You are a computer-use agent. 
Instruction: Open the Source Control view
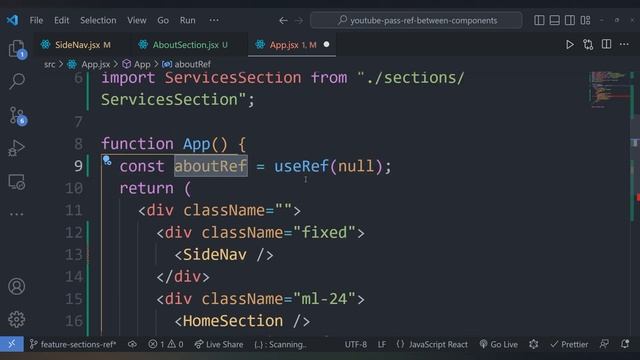tap(18, 116)
